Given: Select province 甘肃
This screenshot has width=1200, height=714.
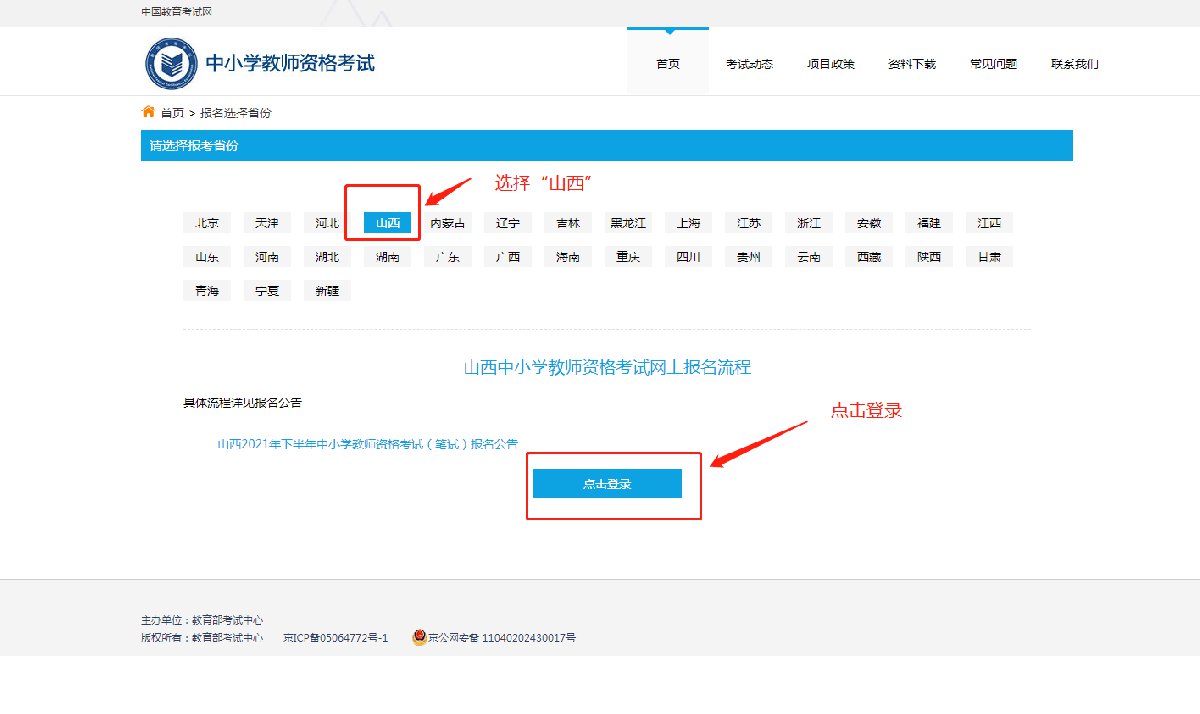Looking at the screenshot, I should (989, 257).
